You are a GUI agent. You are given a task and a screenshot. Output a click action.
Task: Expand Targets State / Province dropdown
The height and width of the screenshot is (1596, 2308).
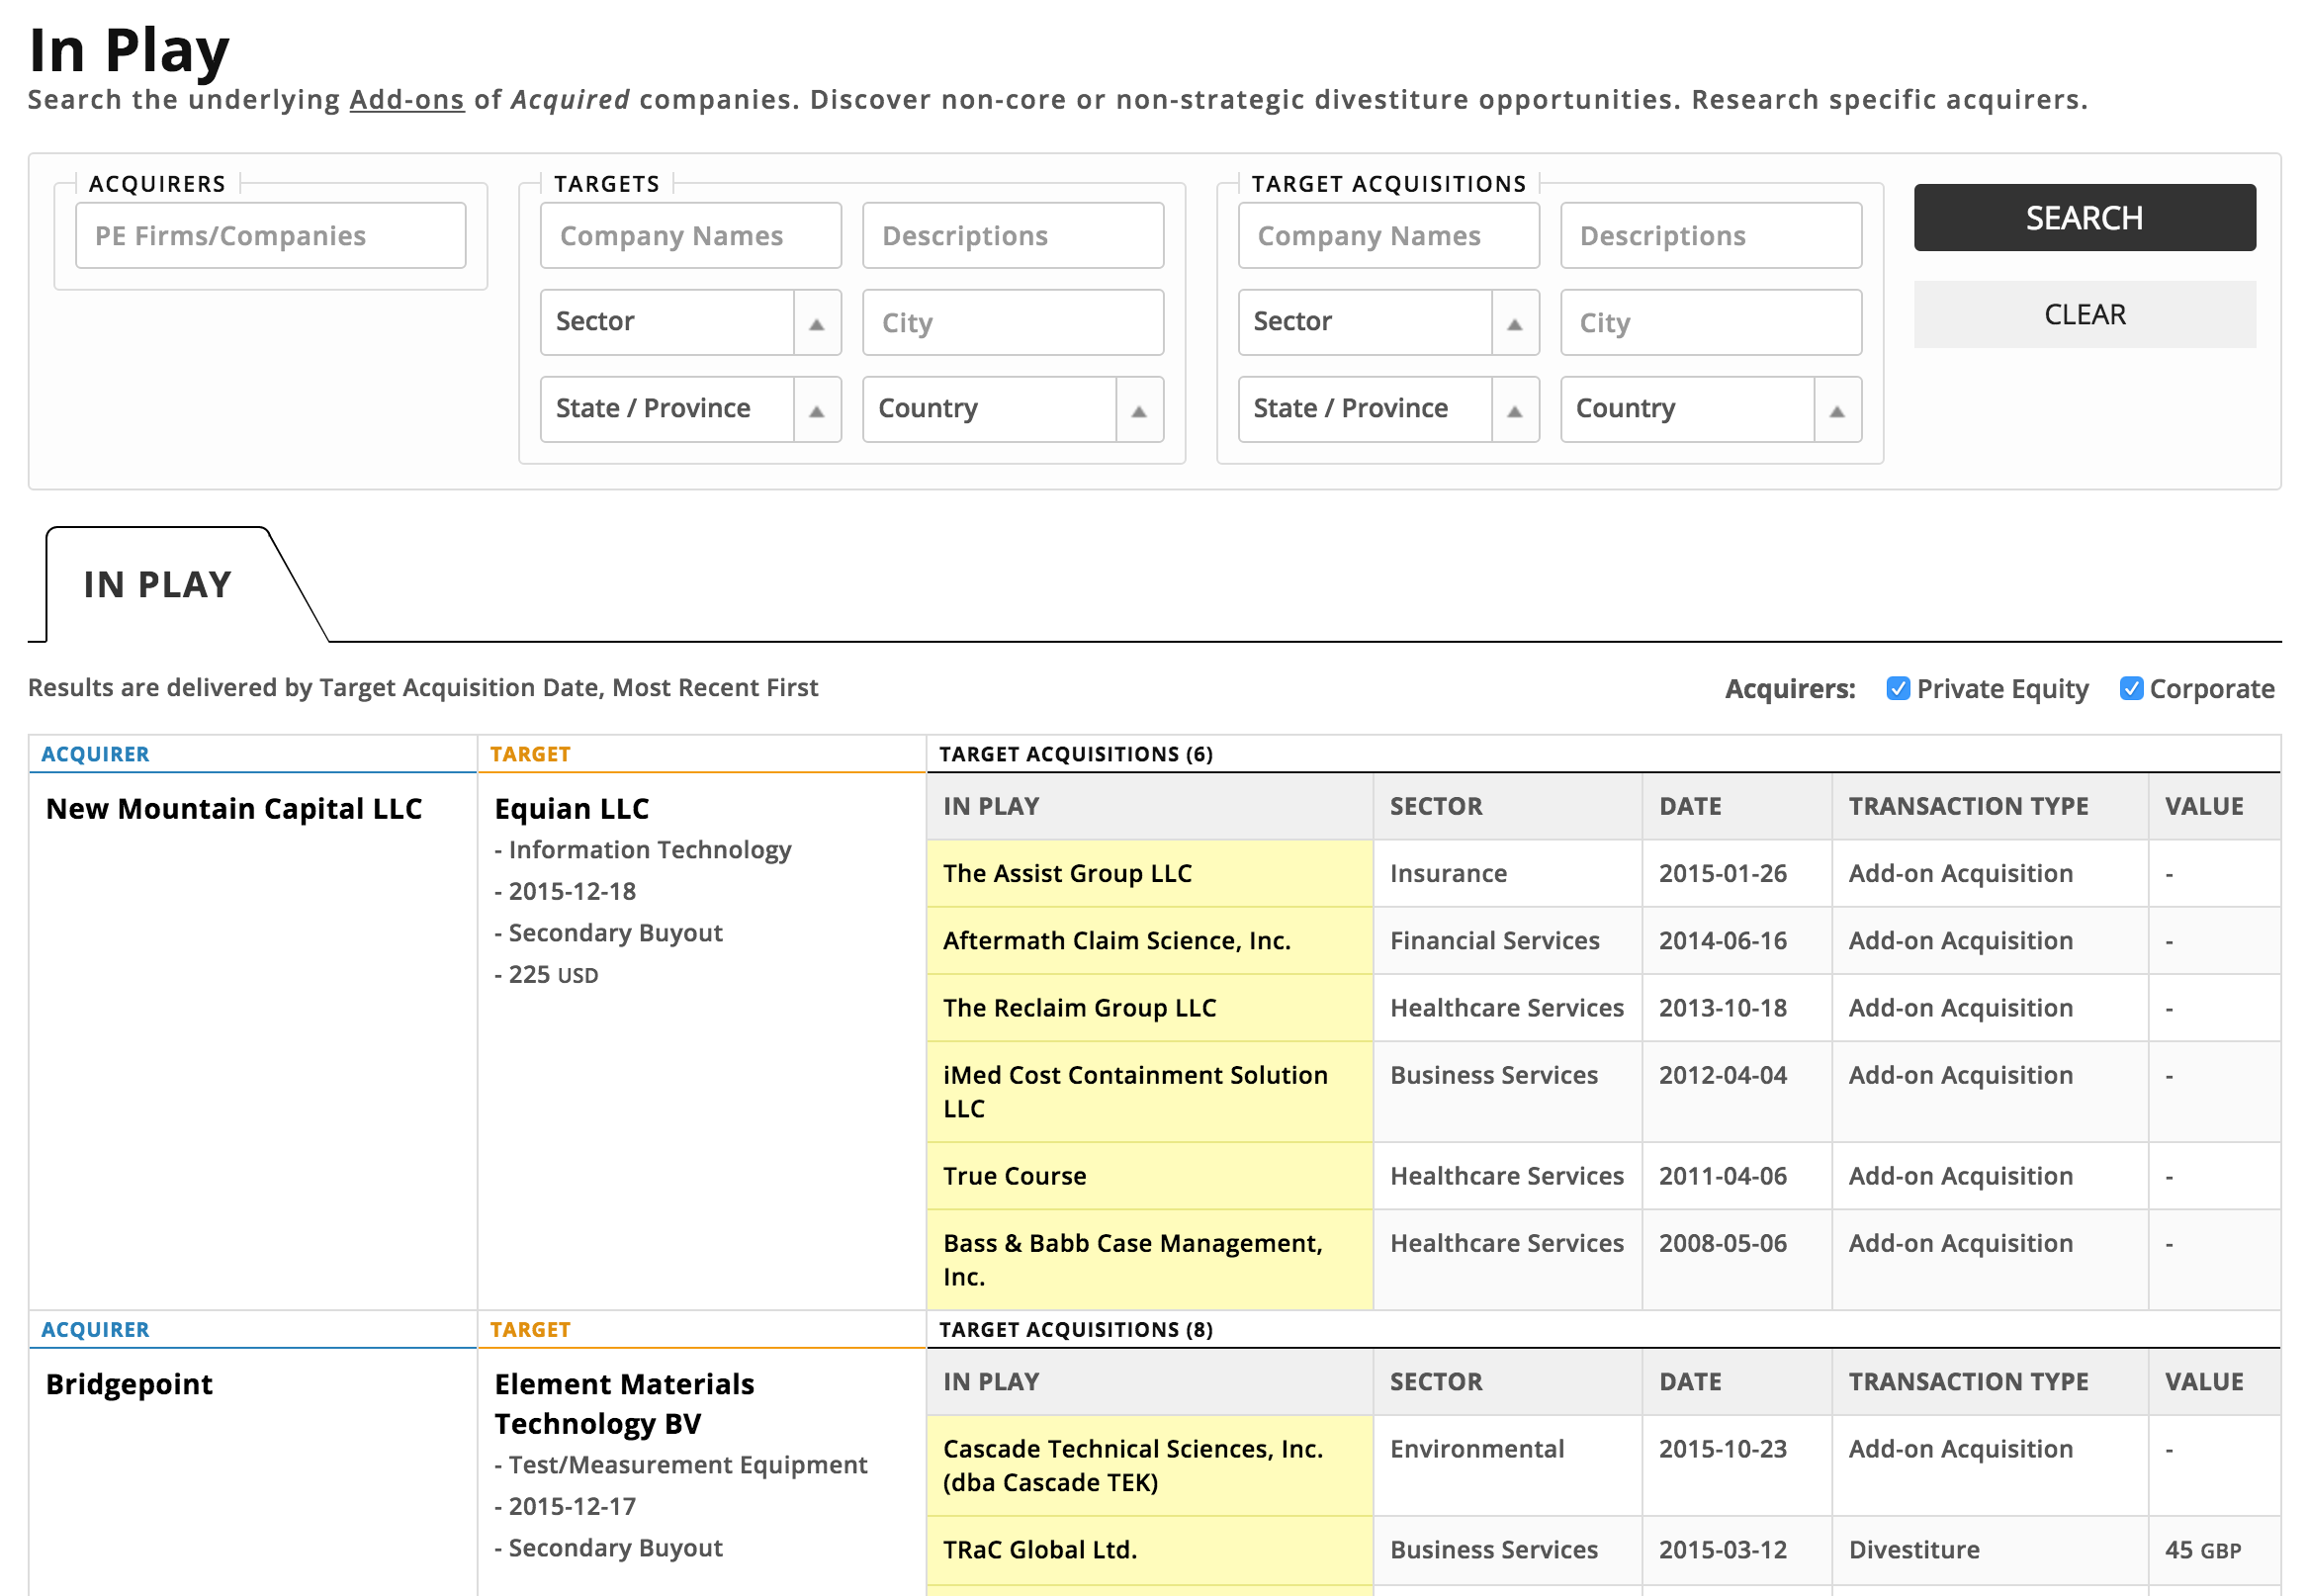pyautogui.click(x=816, y=410)
